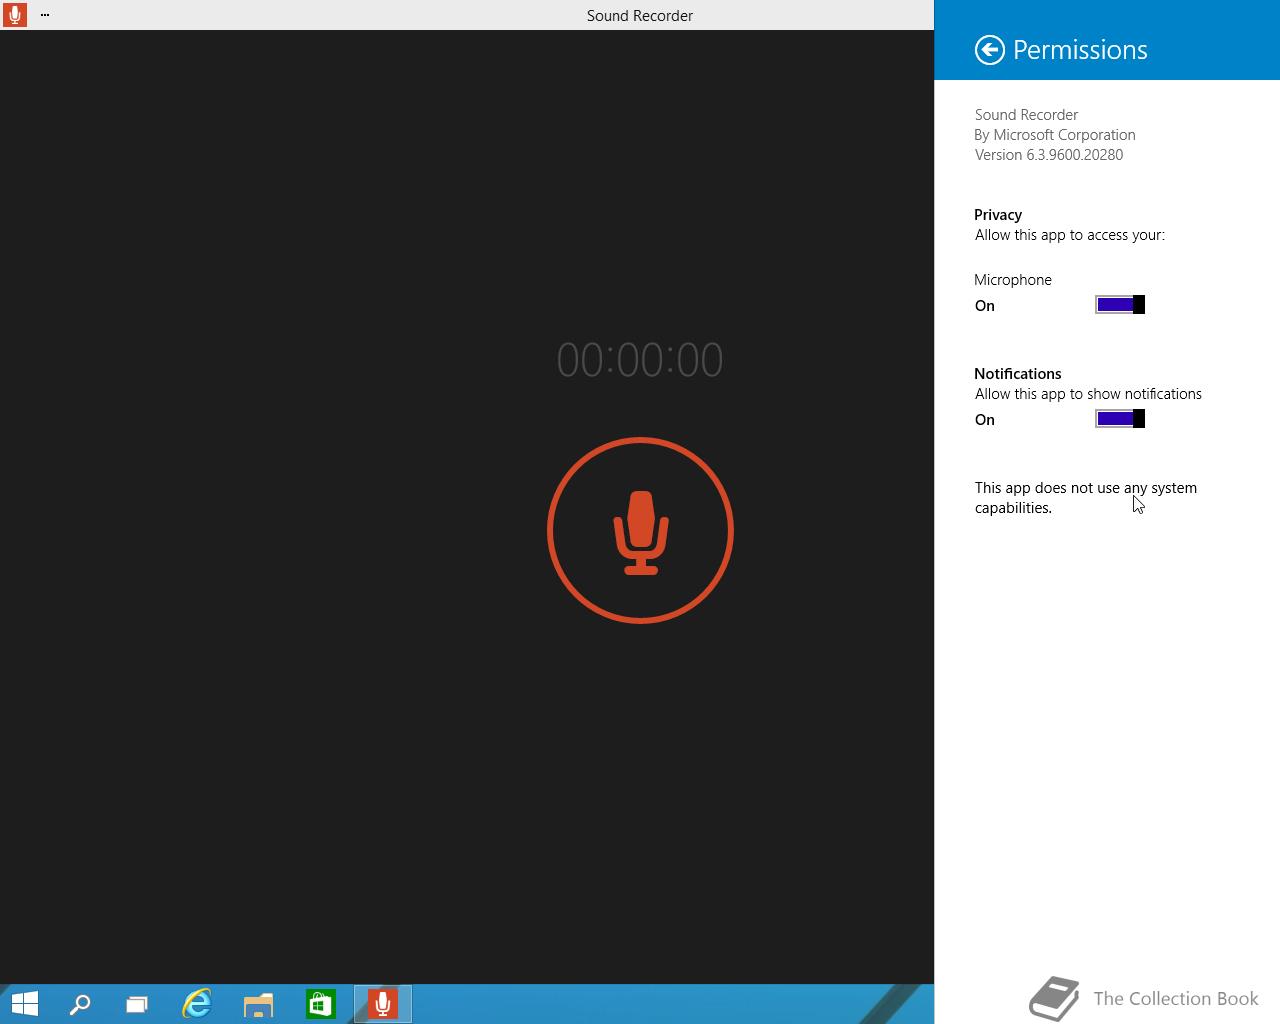Open Task View on the taskbar

(136, 1003)
